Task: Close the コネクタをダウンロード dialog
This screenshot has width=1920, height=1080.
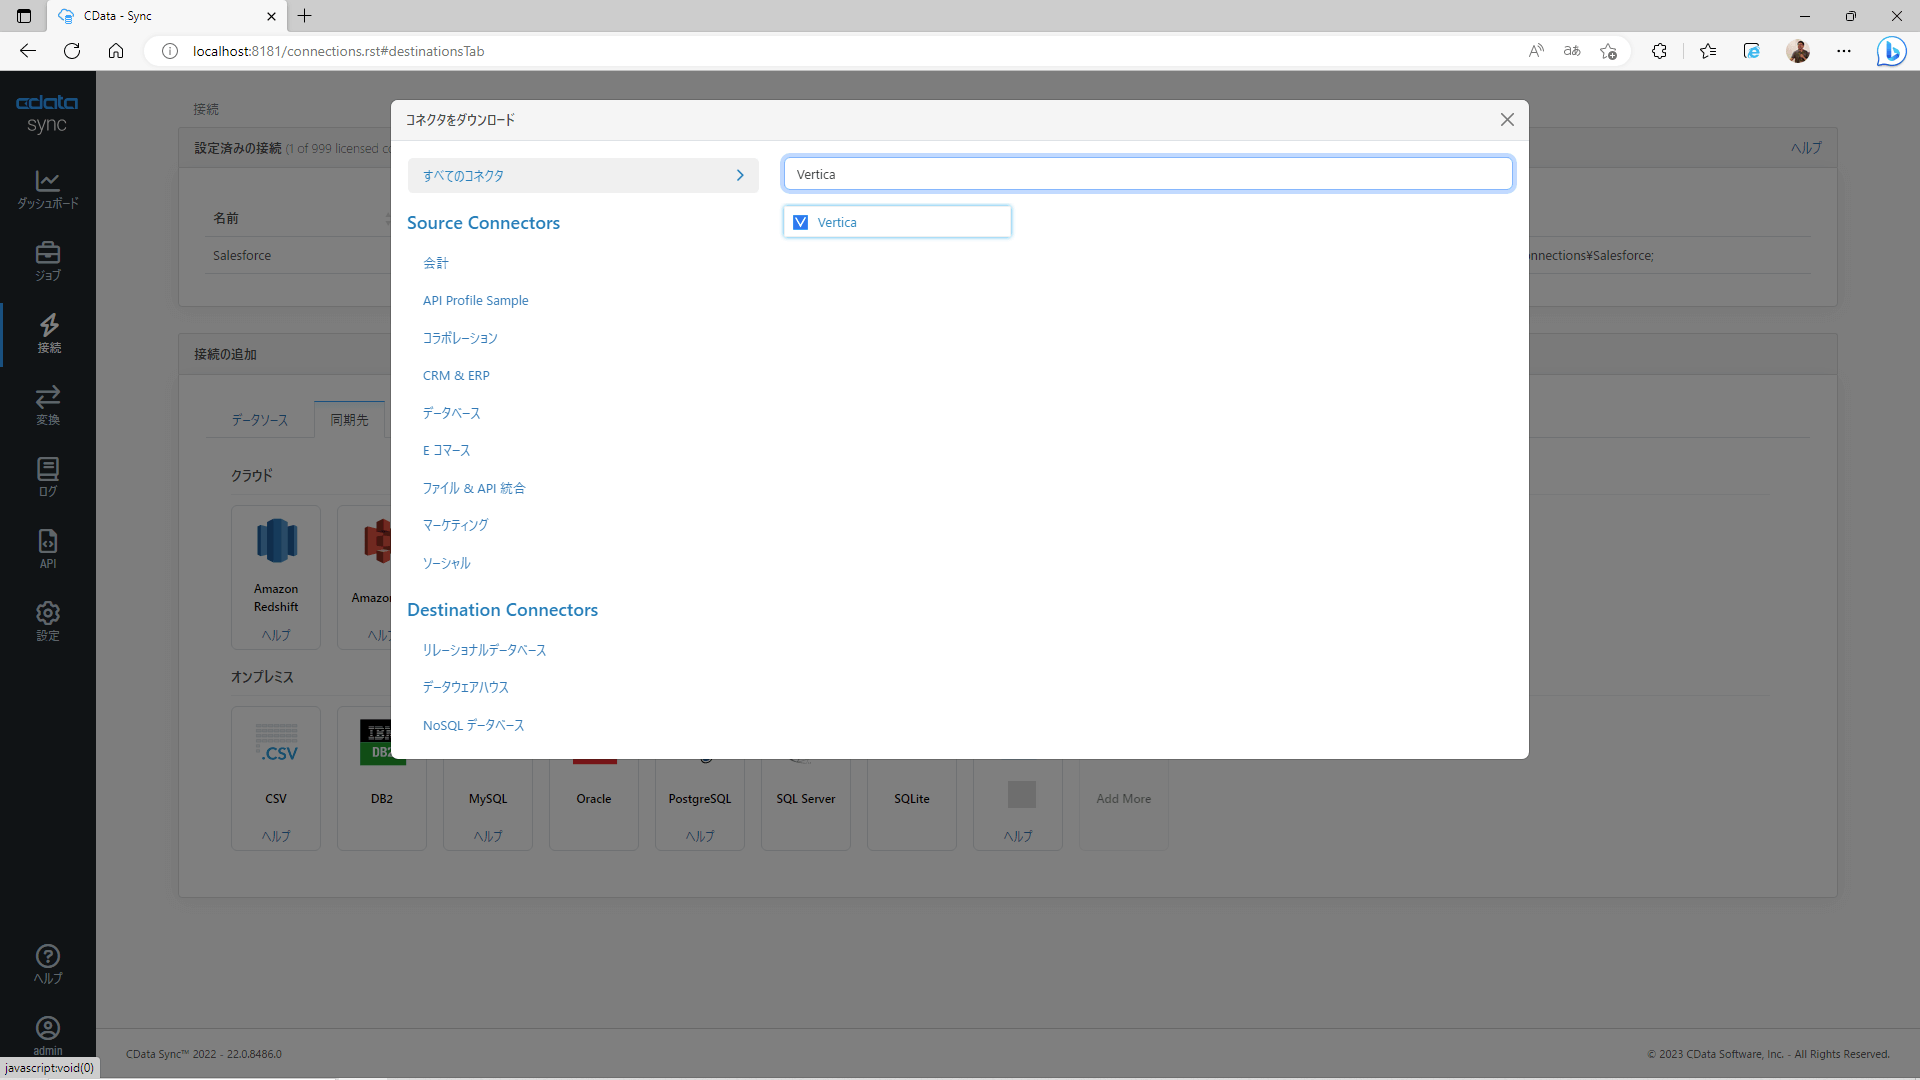Action: (1507, 119)
